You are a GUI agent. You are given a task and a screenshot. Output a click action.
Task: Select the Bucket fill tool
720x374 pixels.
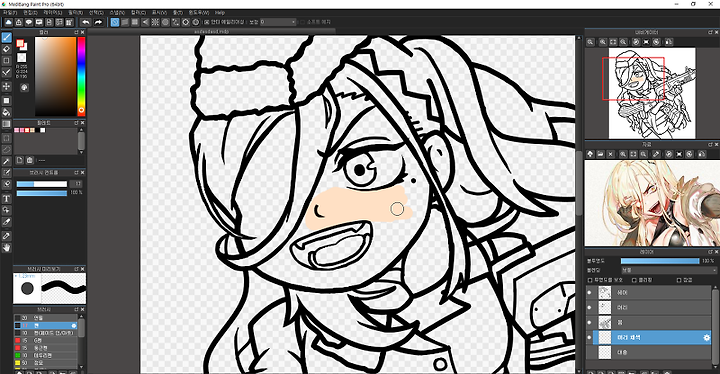(x=6, y=112)
